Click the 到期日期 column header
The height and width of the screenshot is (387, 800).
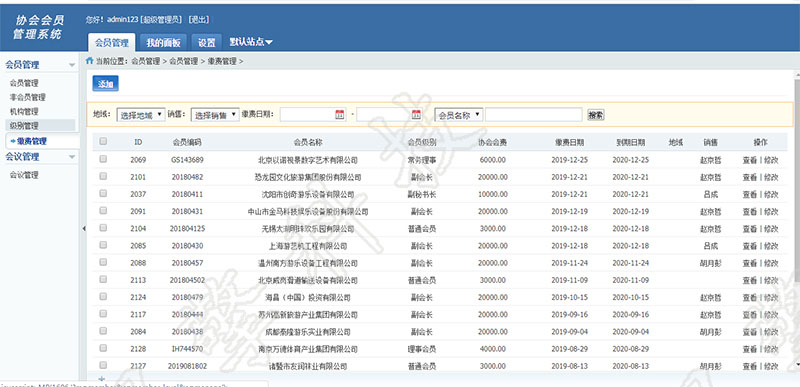click(631, 142)
